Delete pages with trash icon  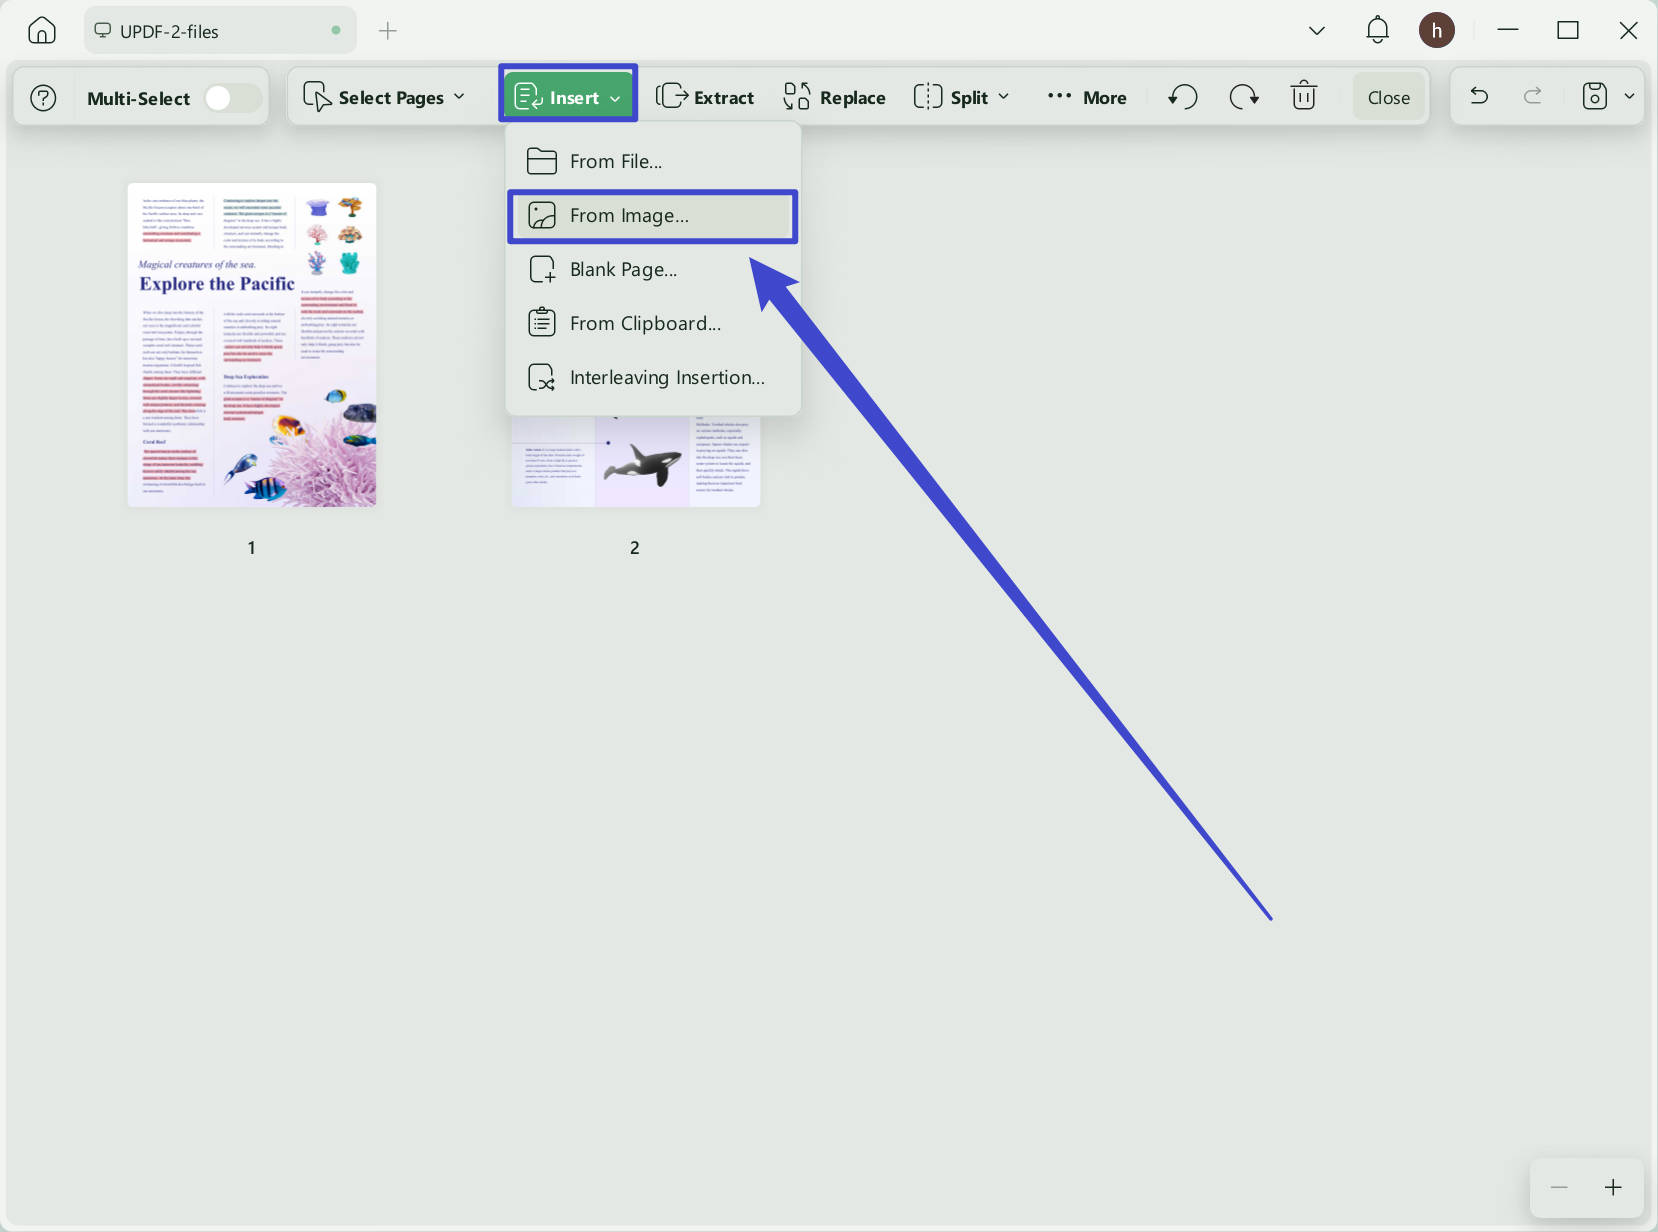1304,96
